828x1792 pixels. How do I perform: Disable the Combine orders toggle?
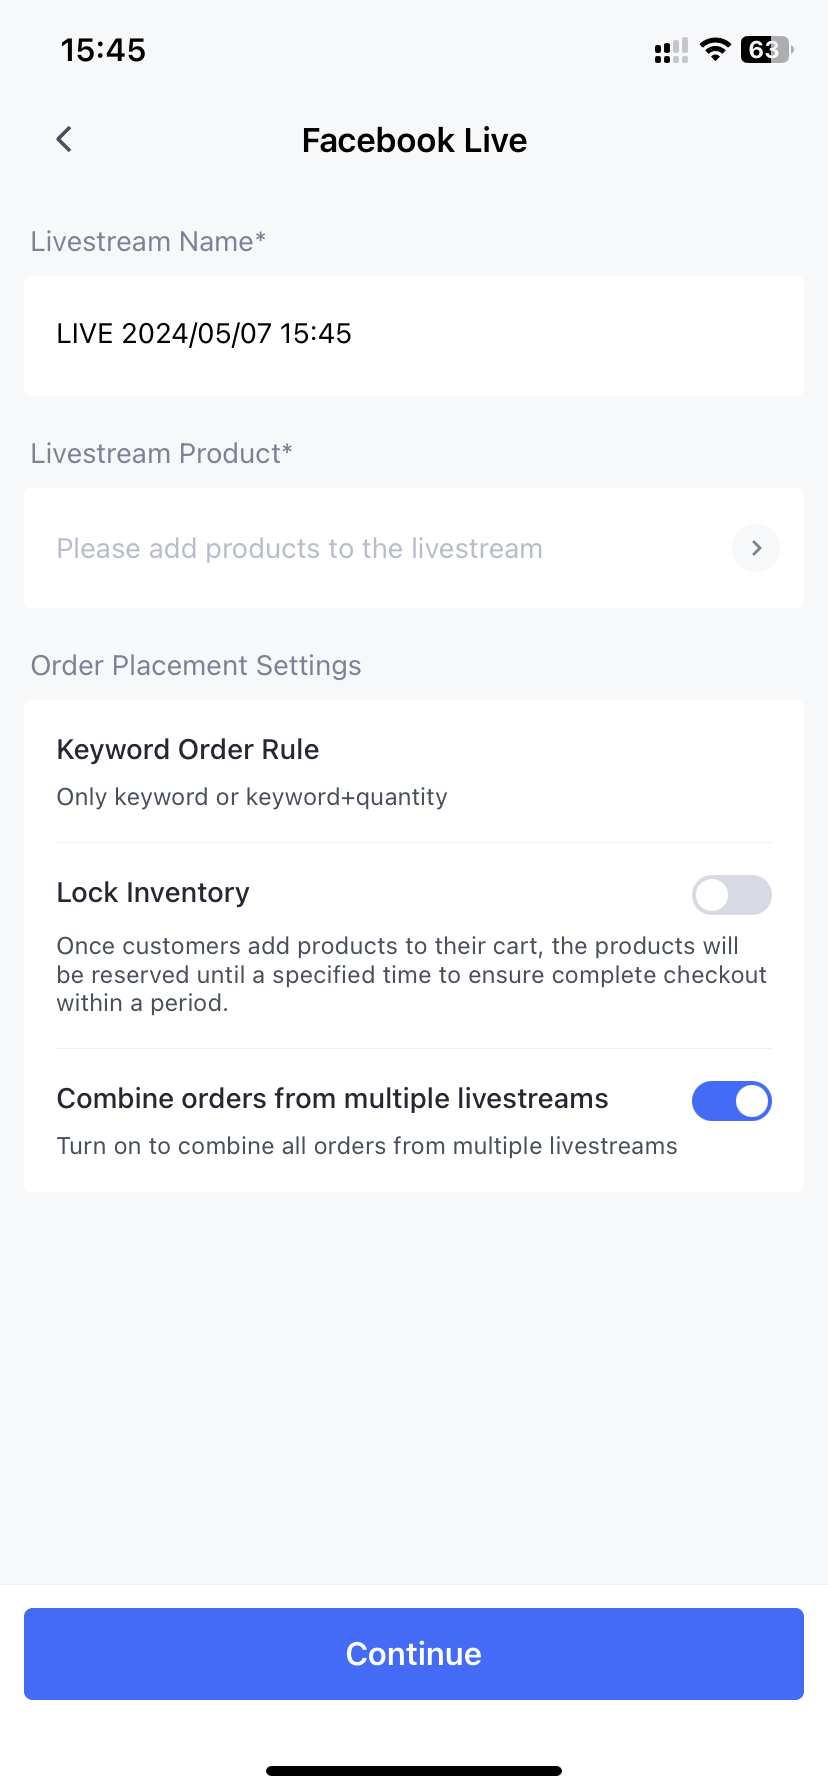click(731, 1101)
